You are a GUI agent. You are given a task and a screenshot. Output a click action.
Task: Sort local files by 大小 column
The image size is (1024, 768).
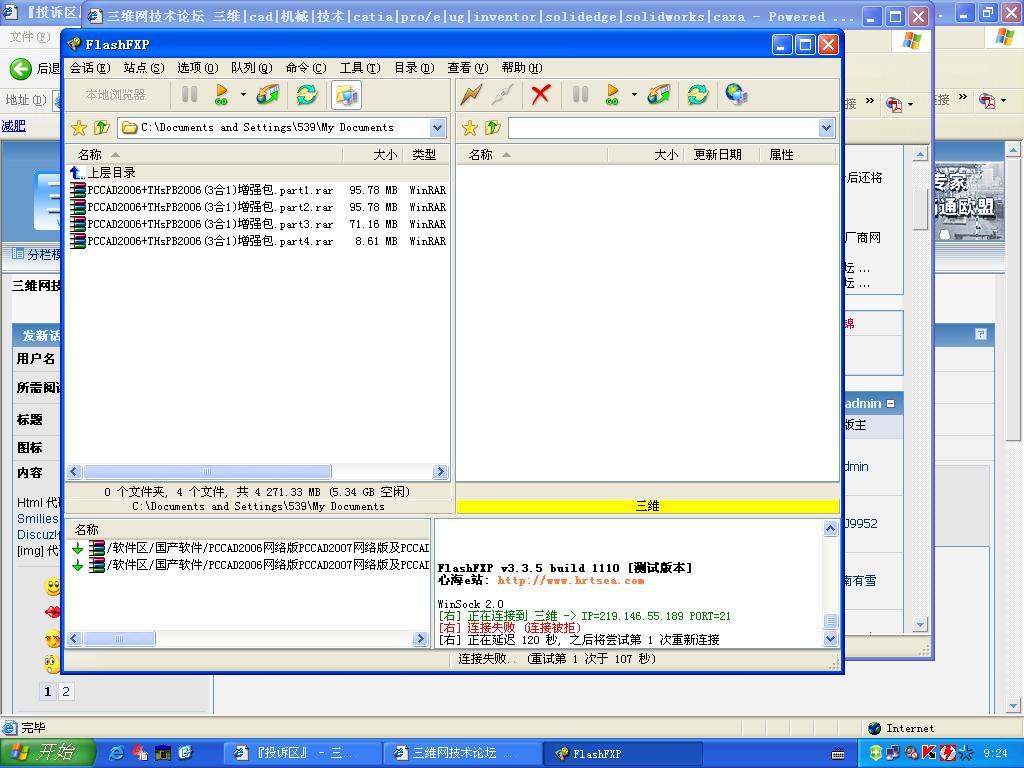tap(372, 155)
